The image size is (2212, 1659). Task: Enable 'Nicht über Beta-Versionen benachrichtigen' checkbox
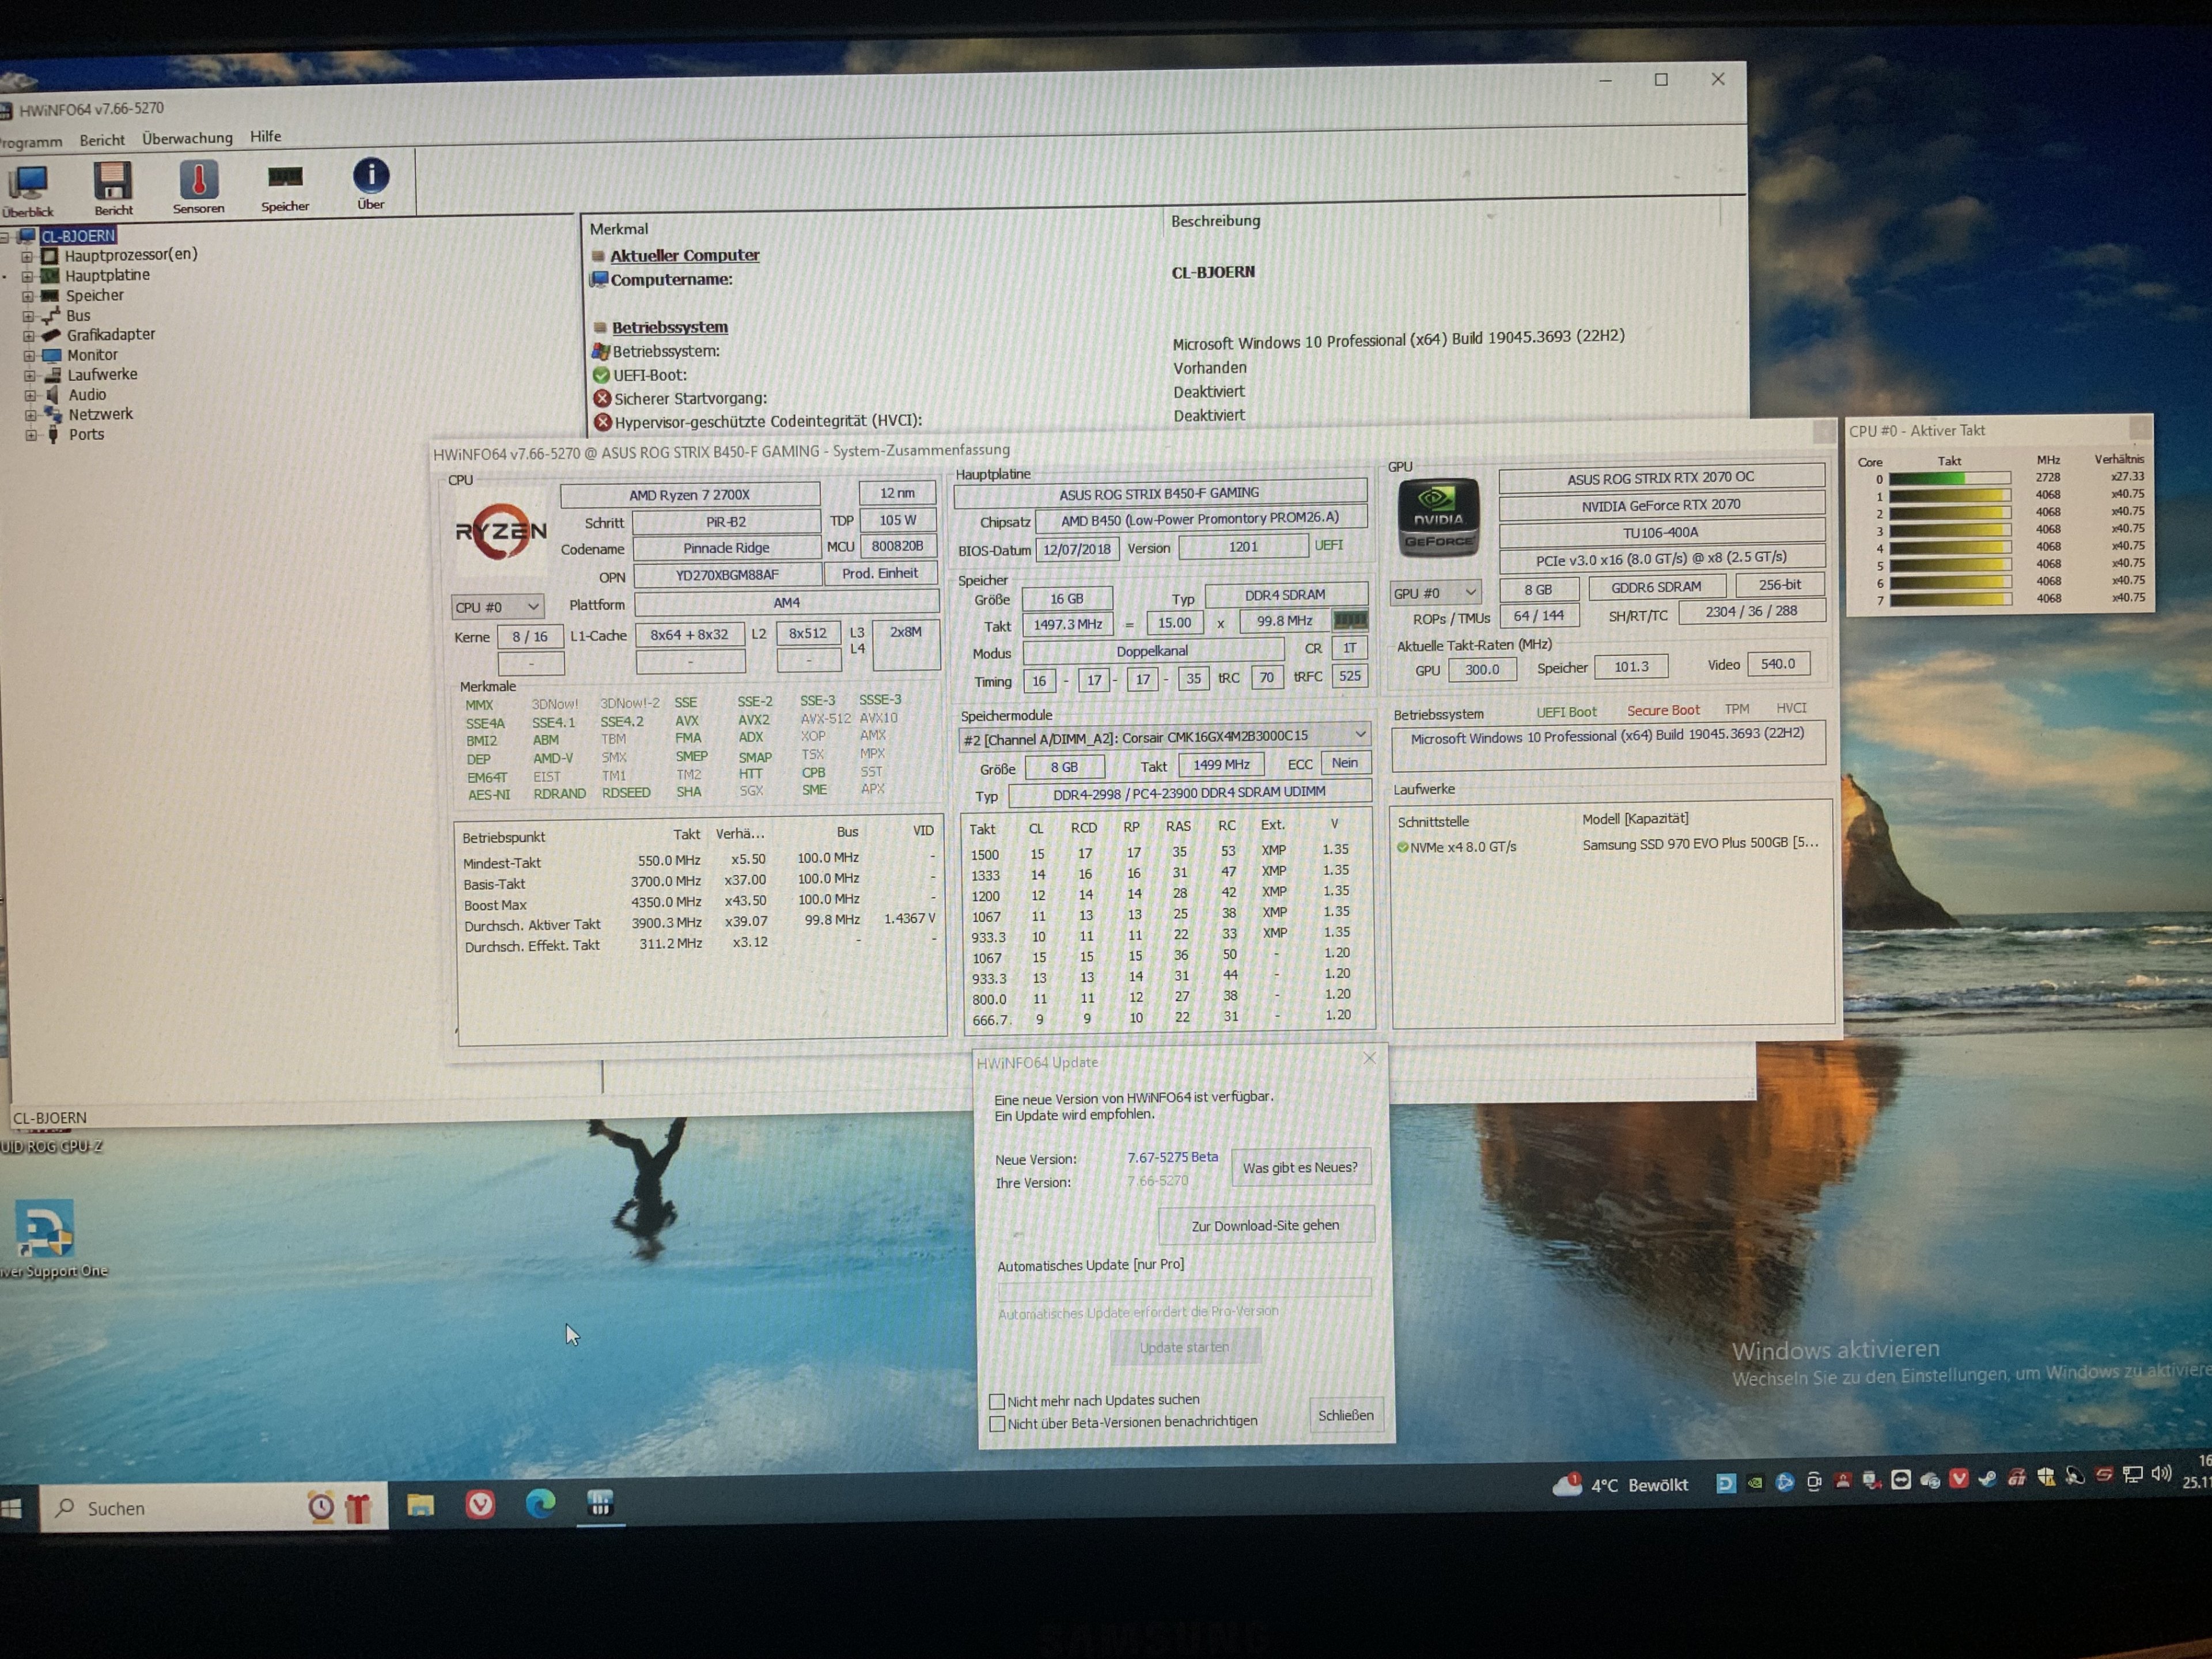(x=997, y=1423)
